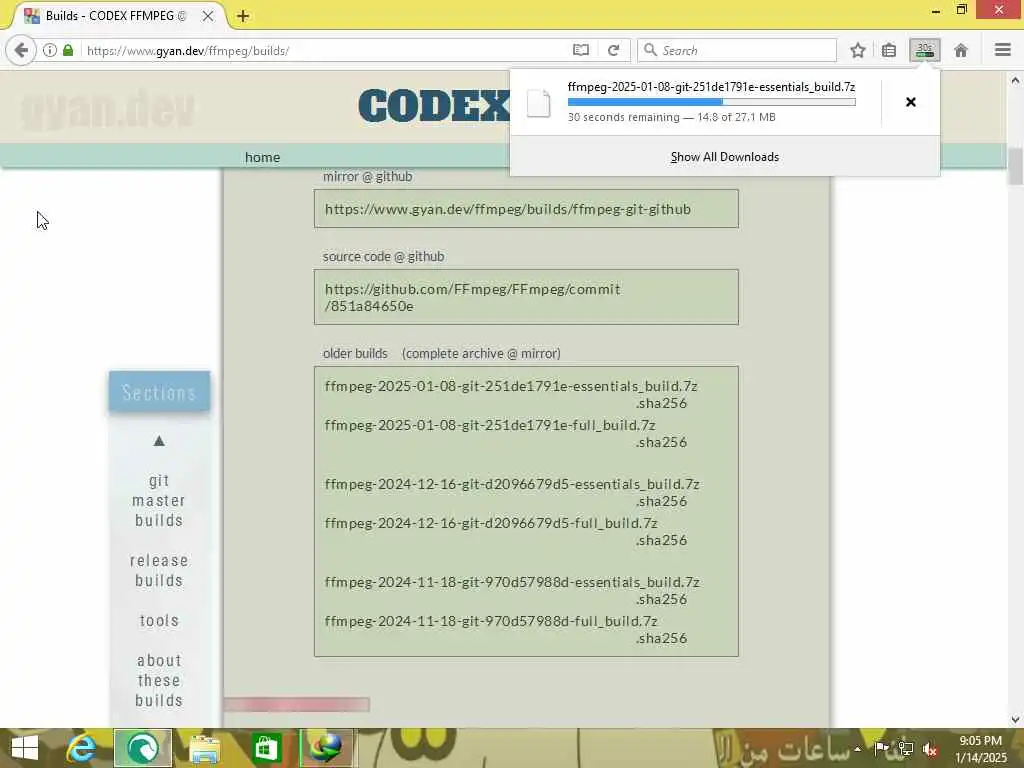Open the taskbar clock 9:05 PM
Screen dimensions: 1024x768
pos(980,748)
